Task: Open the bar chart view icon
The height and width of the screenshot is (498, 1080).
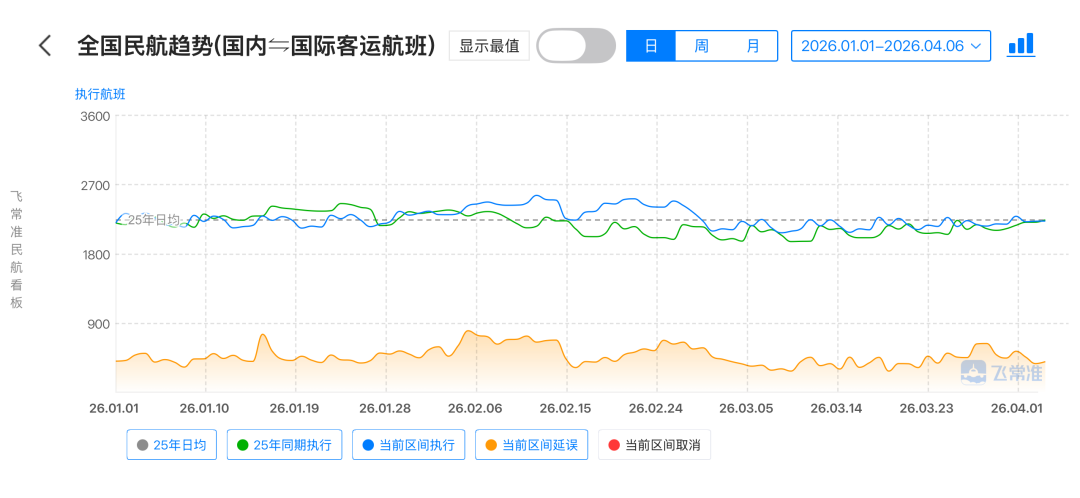Action: point(1020,45)
